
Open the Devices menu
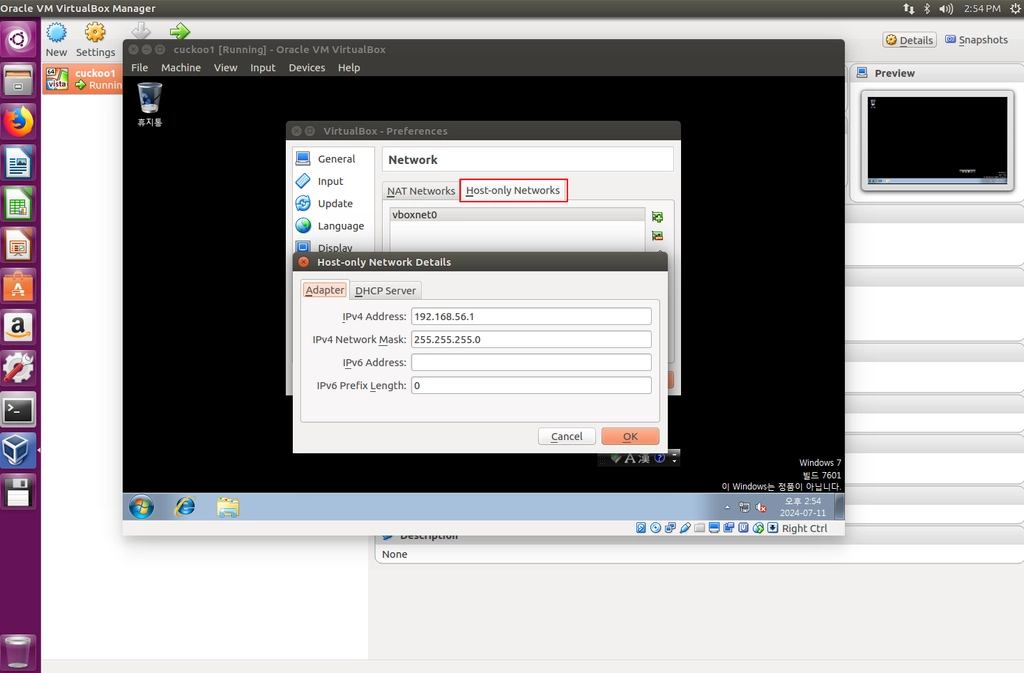tap(306, 67)
